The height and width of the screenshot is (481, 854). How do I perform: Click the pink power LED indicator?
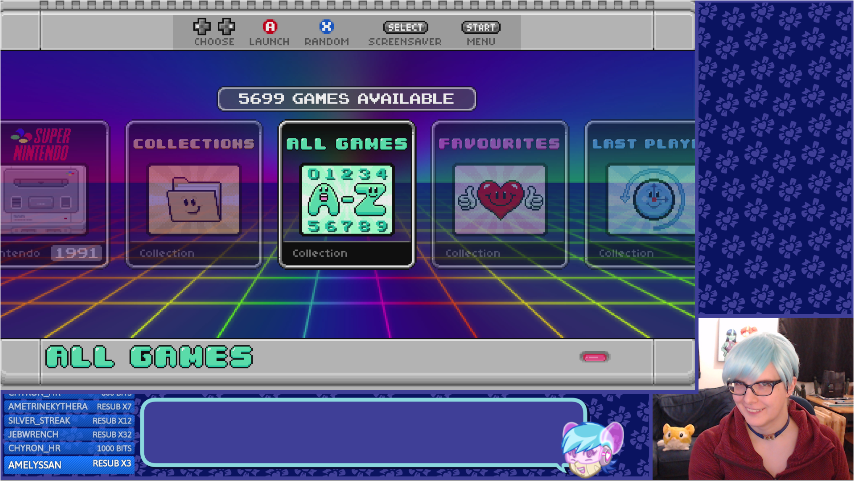594,357
